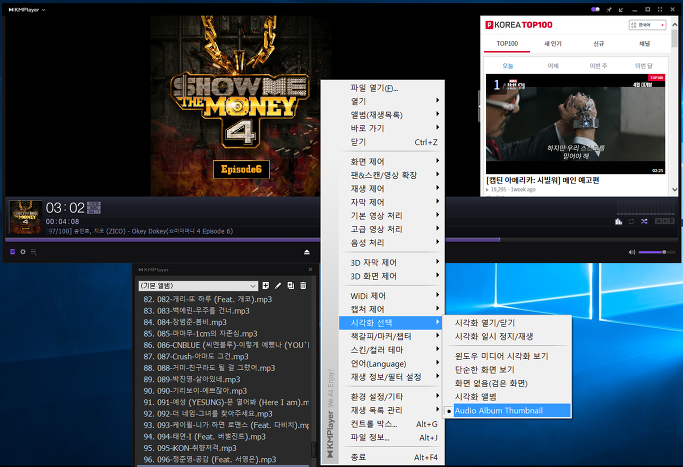Select 윈도우 미디어 시각화 보기 option
This screenshot has width=683, height=467.
[x=507, y=356]
